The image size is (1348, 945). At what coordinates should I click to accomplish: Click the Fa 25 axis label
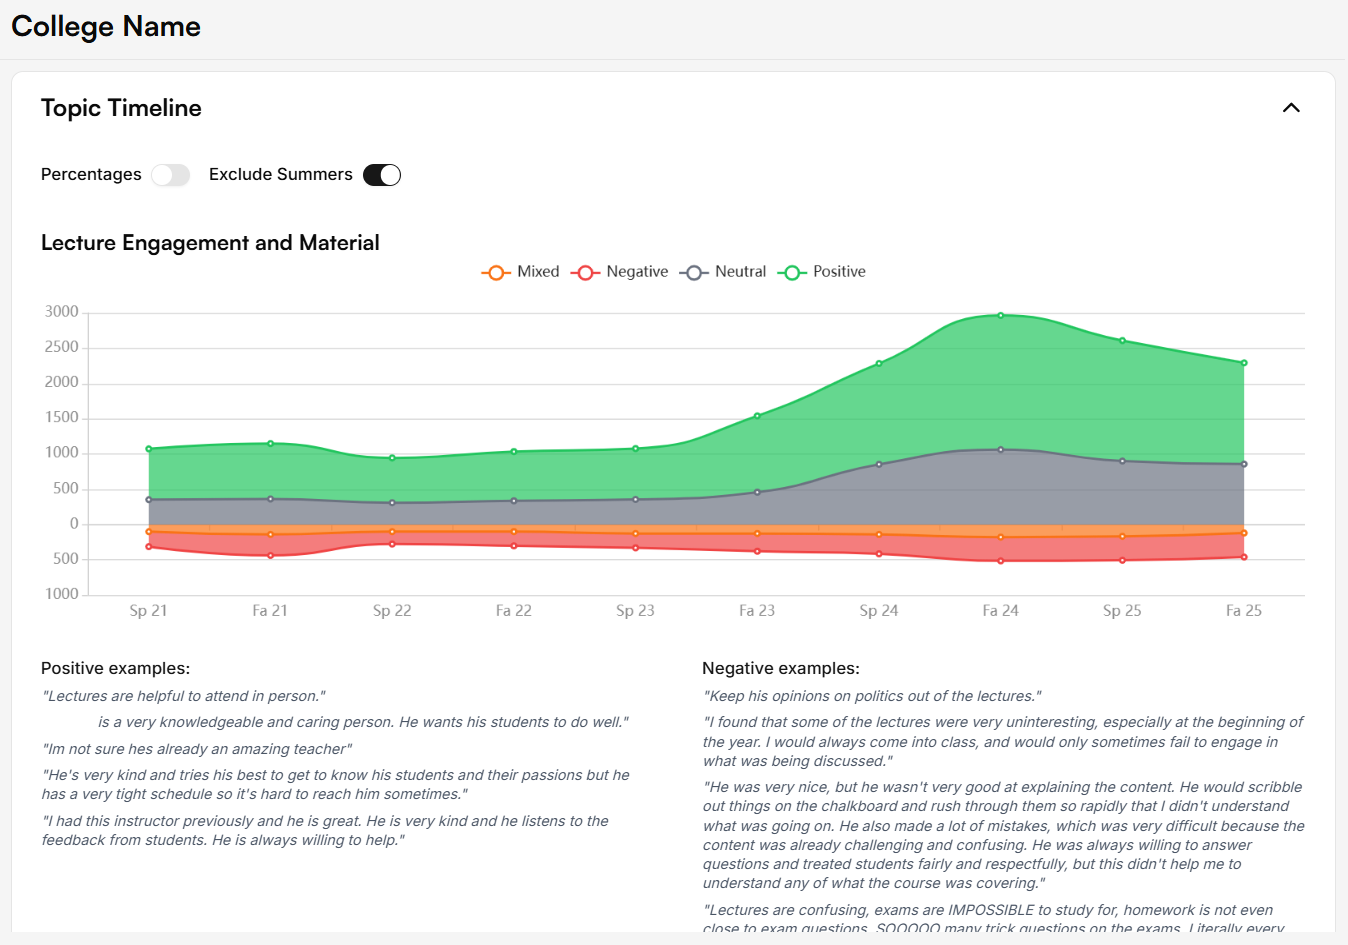[x=1243, y=610]
